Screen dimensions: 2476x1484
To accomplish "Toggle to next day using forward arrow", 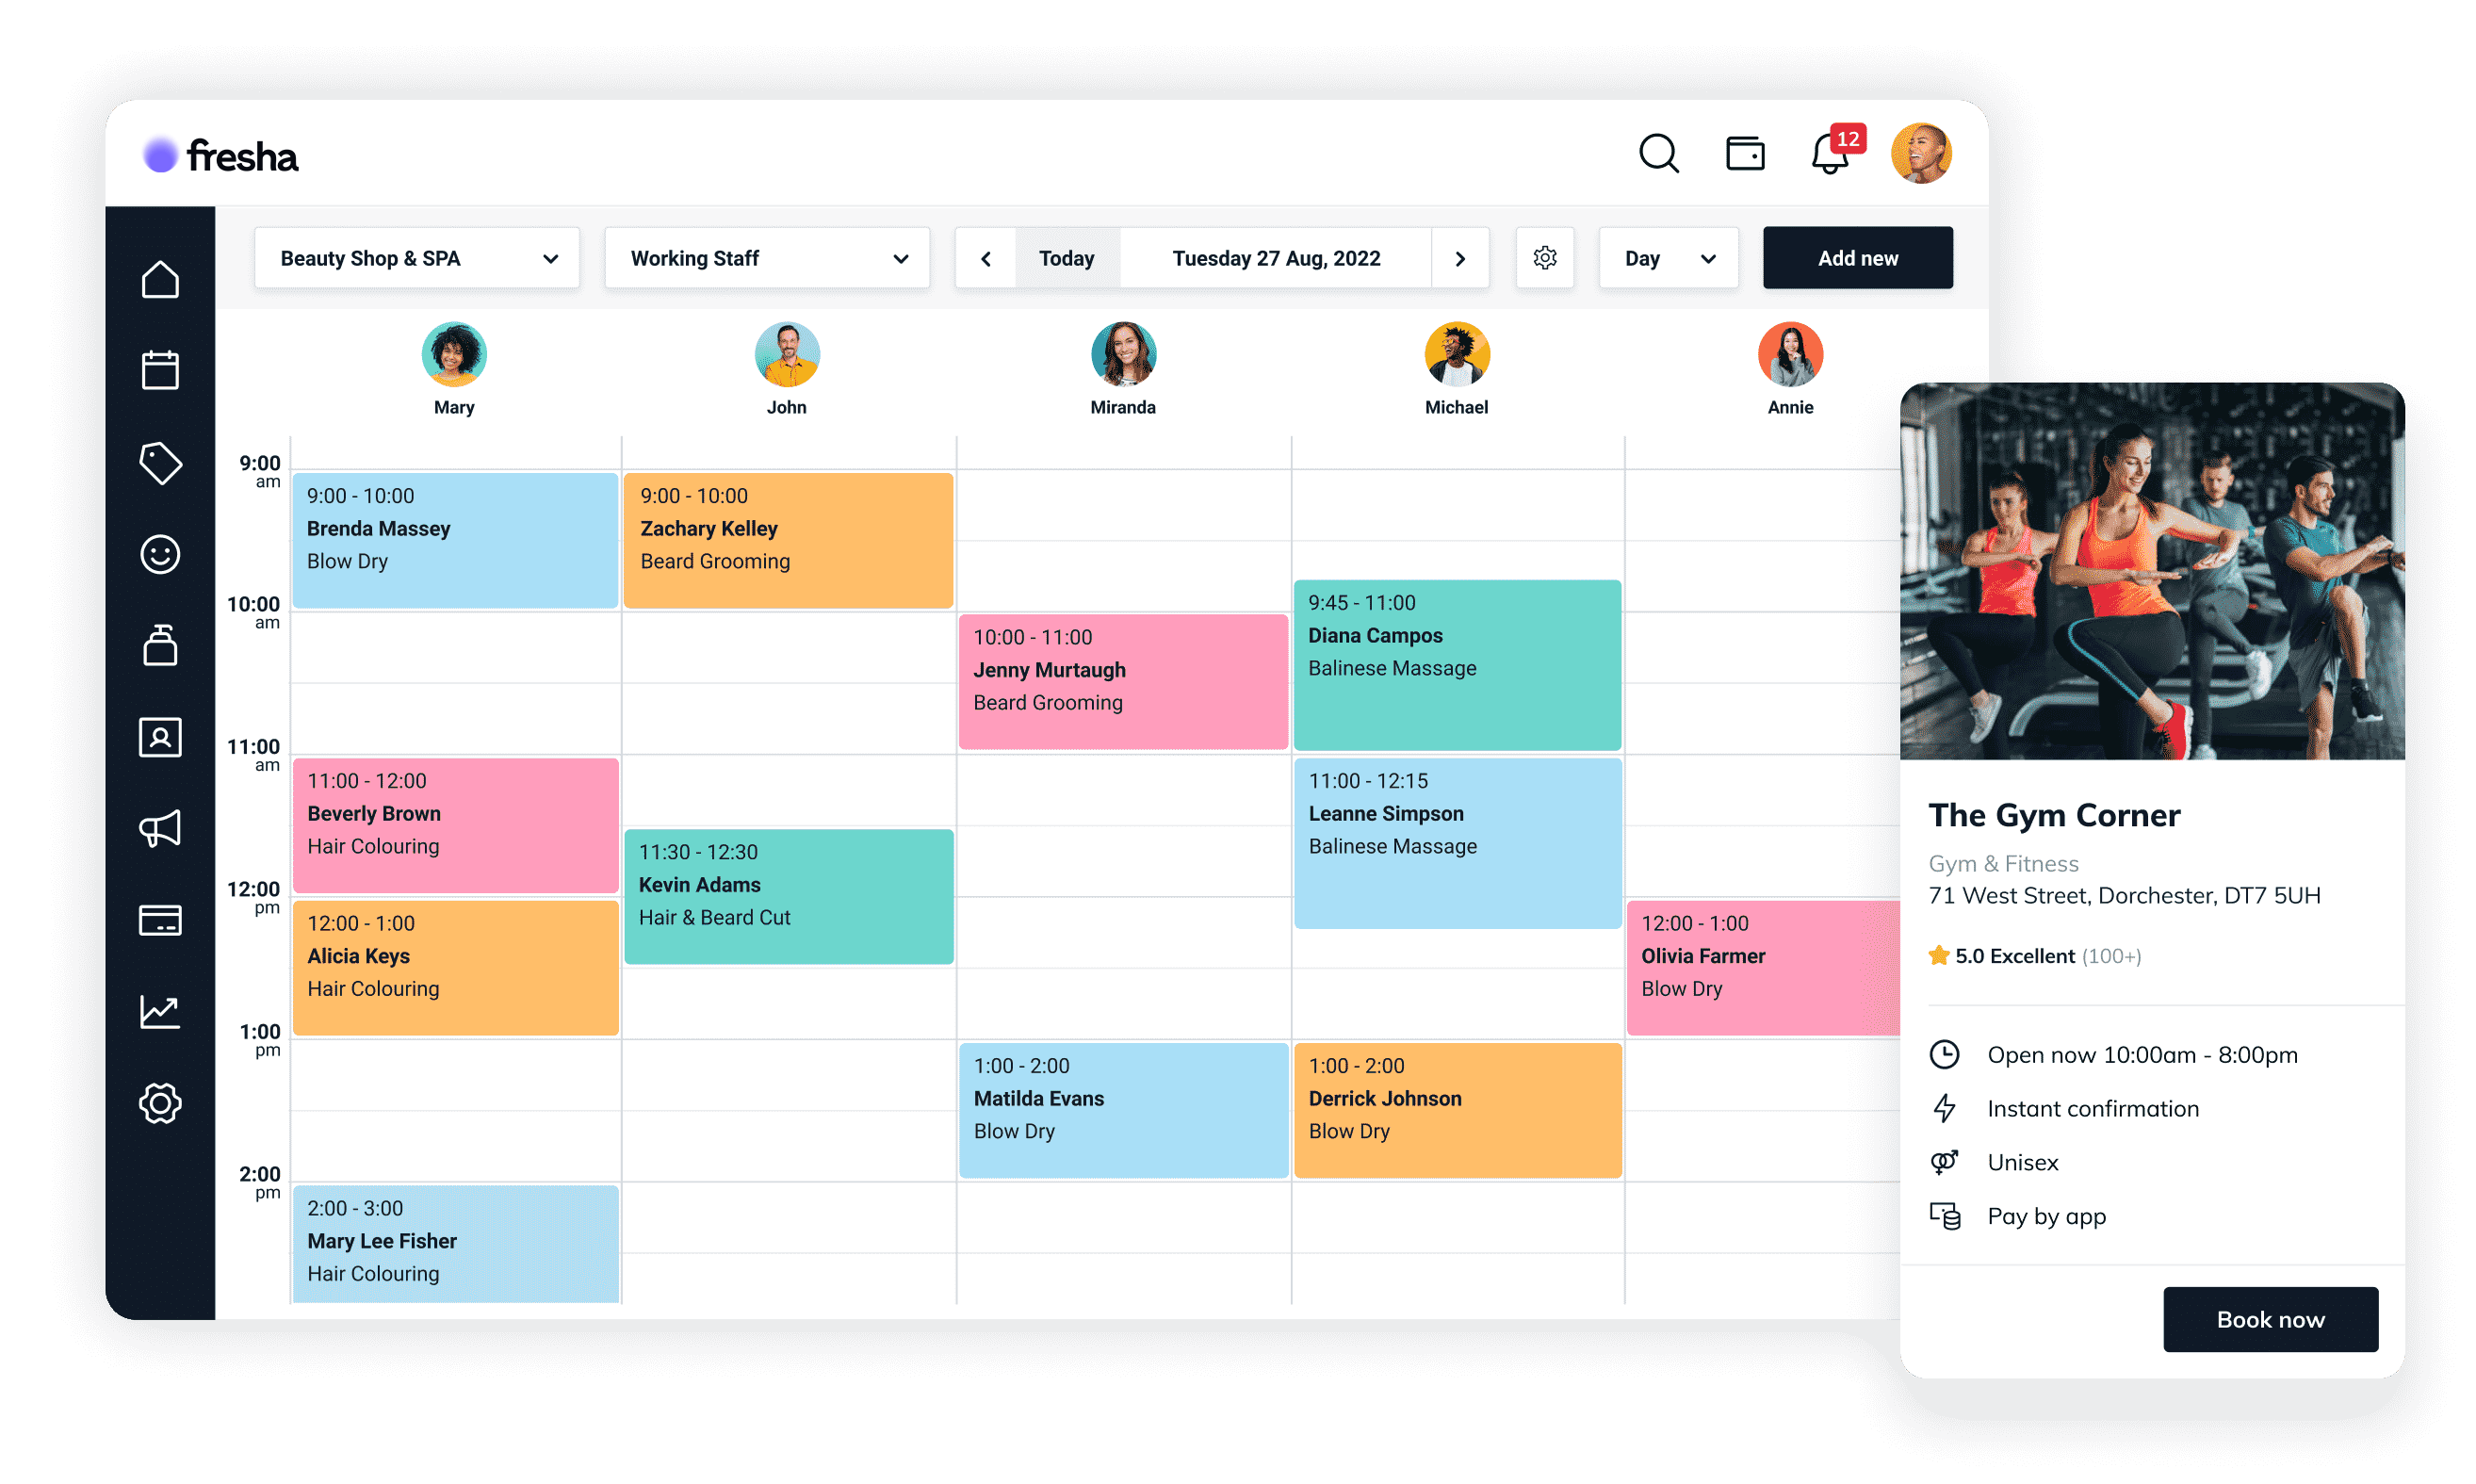I will pyautogui.click(x=1460, y=258).
